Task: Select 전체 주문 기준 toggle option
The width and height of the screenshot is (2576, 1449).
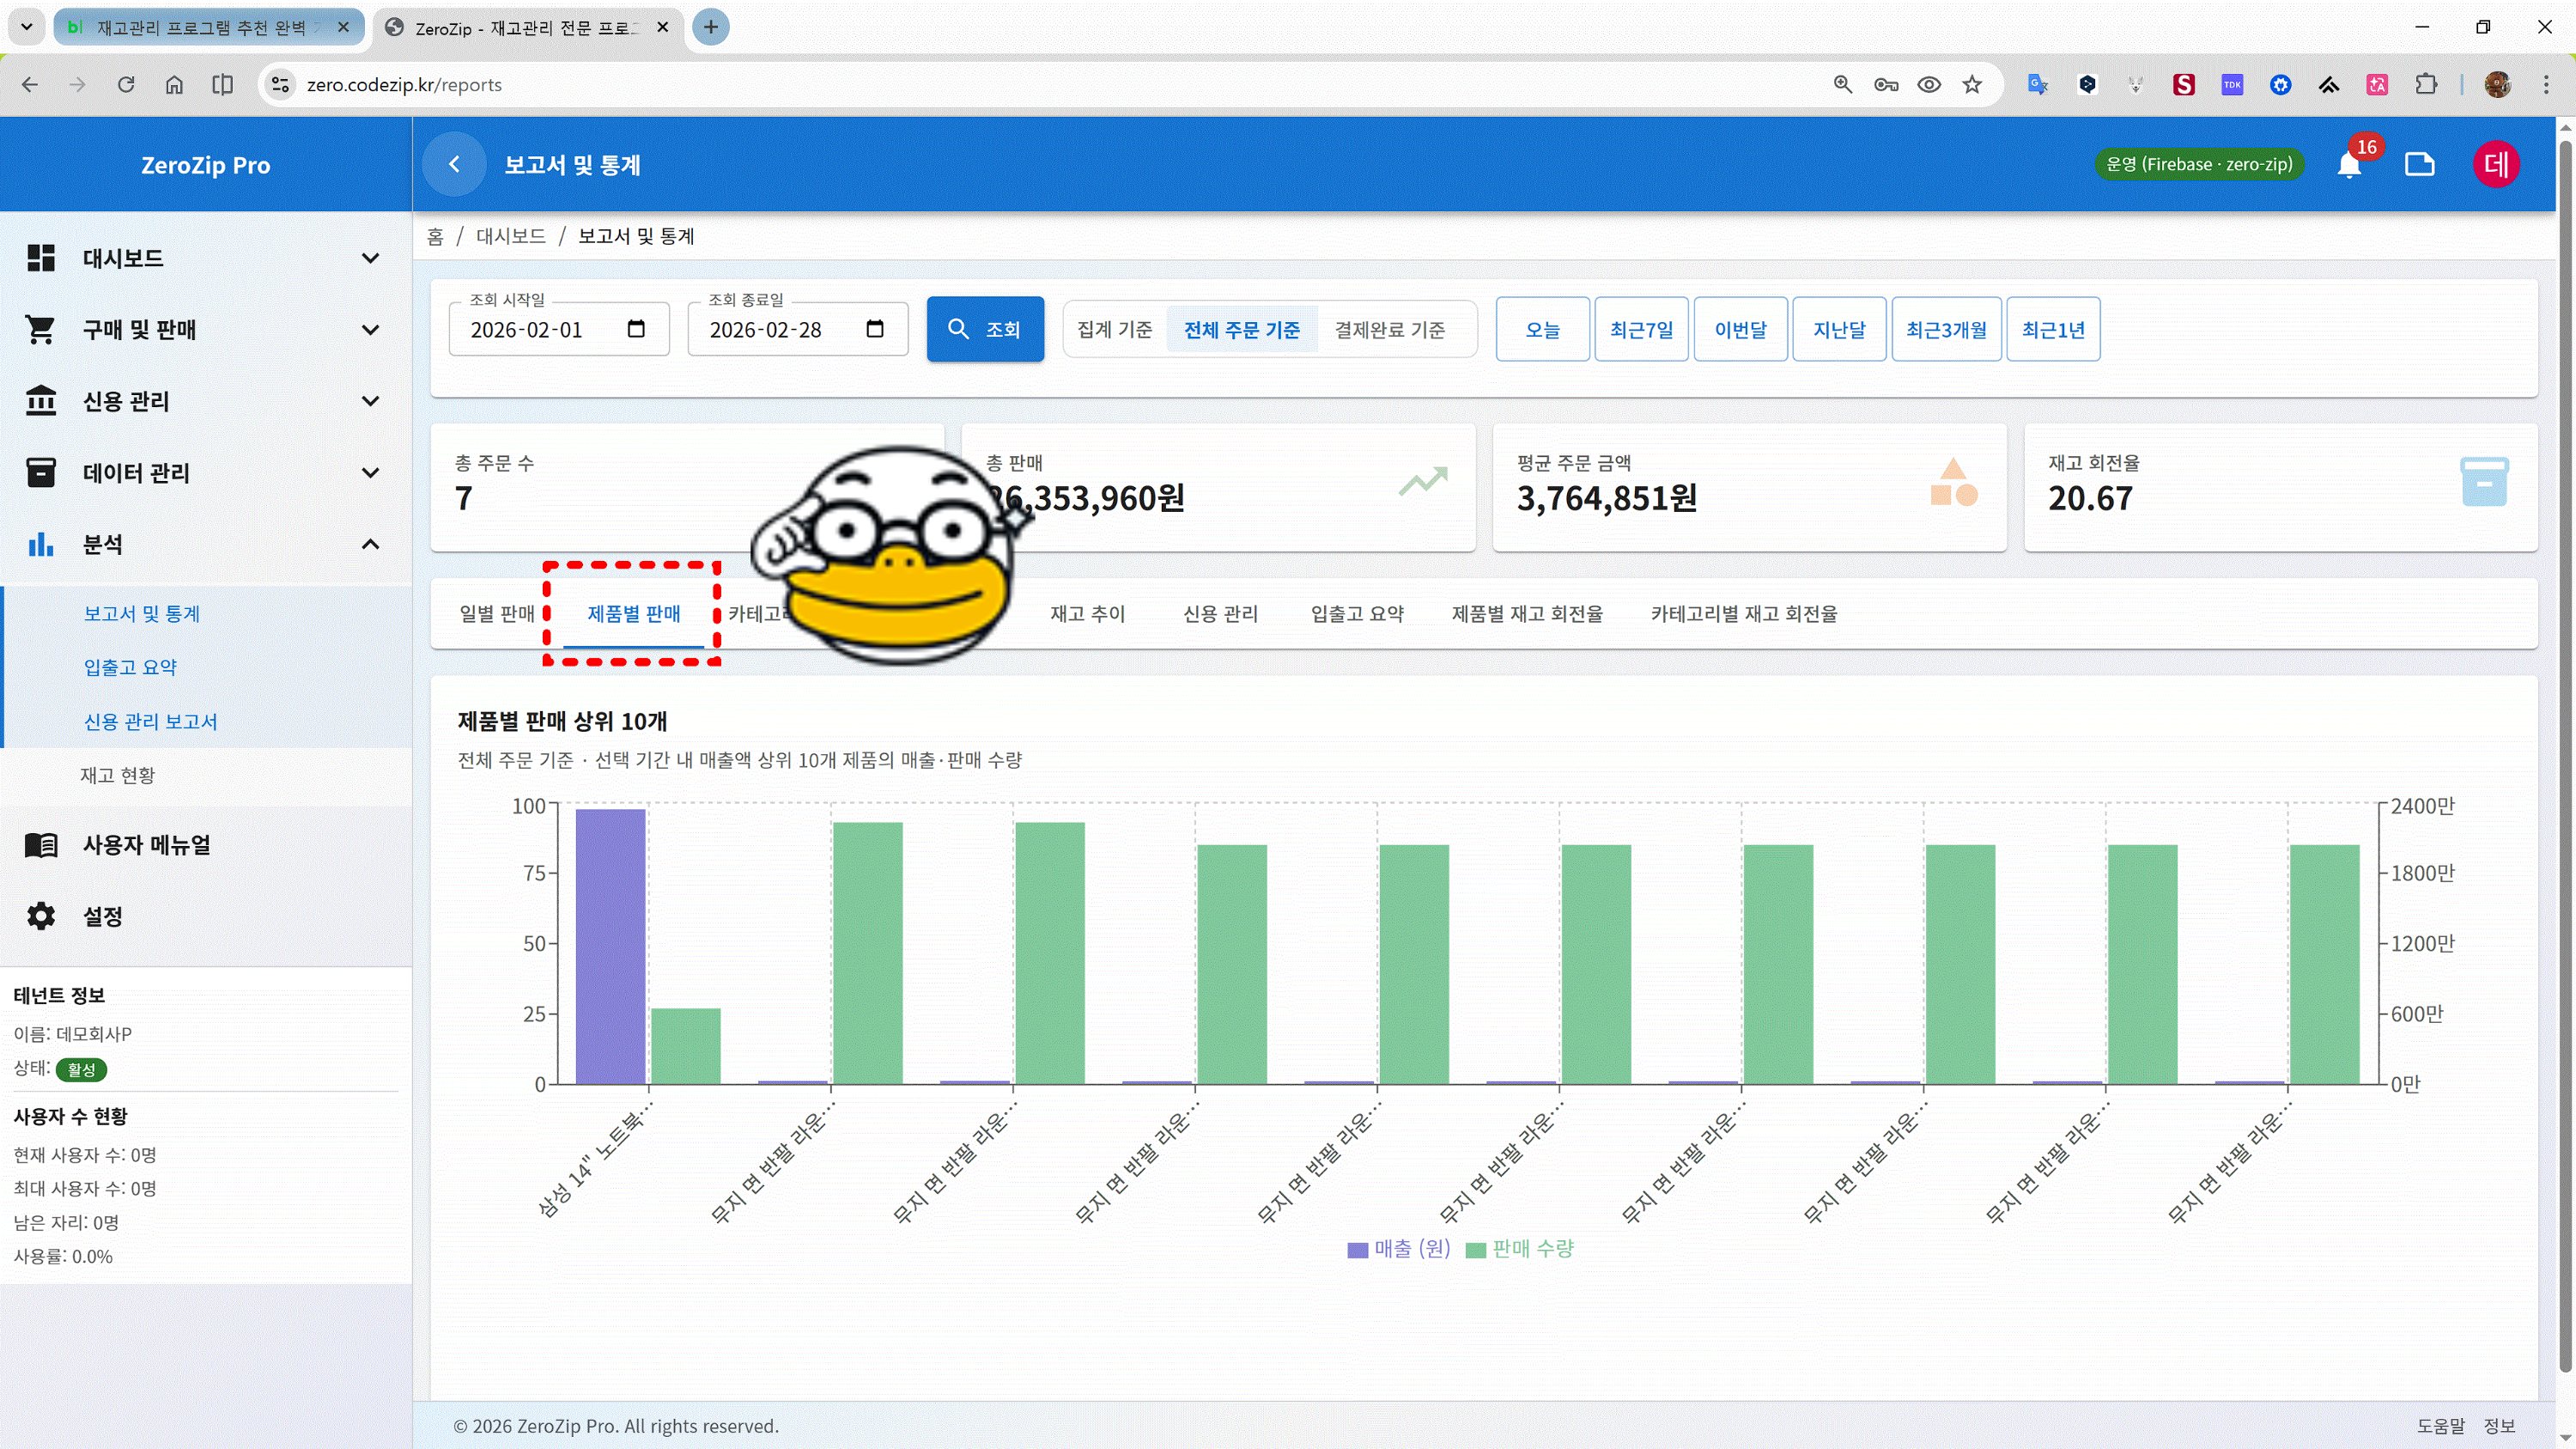Action: pos(1241,330)
